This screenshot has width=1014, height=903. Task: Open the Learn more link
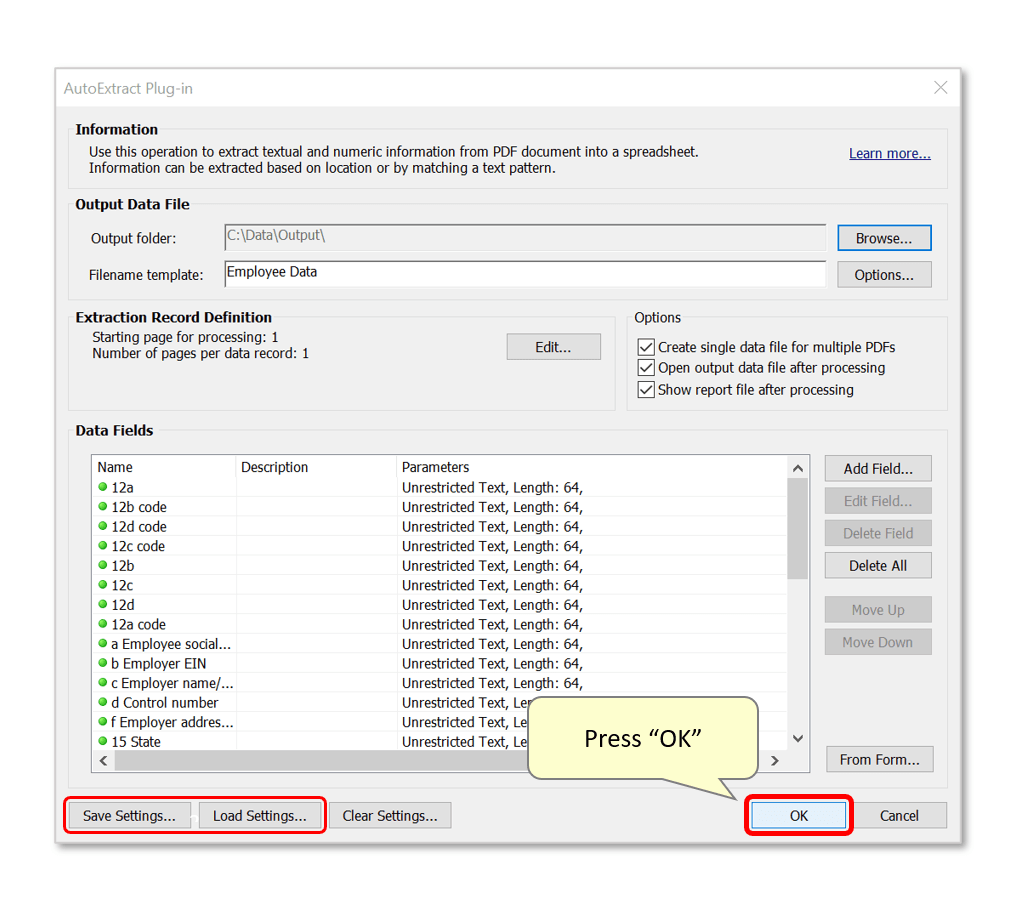point(888,152)
